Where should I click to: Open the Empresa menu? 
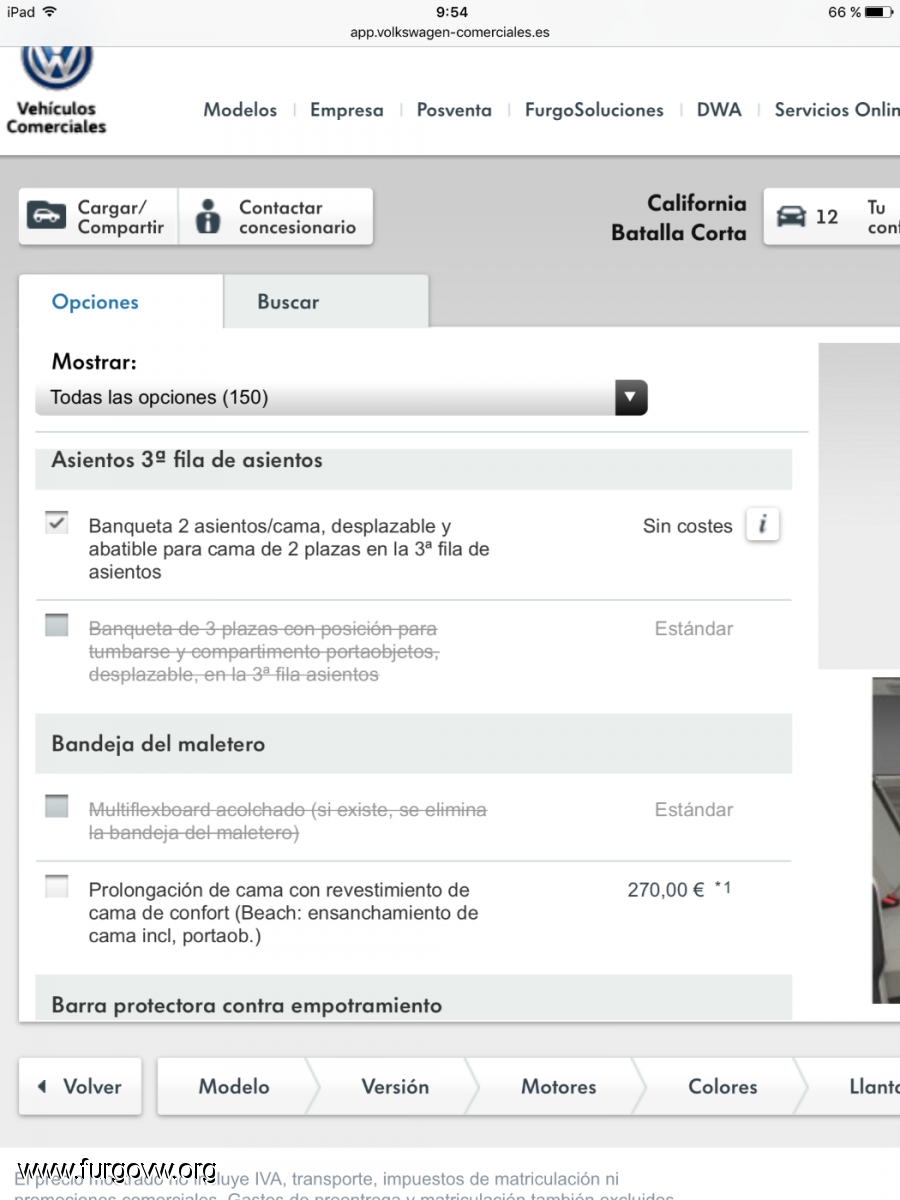click(x=346, y=110)
